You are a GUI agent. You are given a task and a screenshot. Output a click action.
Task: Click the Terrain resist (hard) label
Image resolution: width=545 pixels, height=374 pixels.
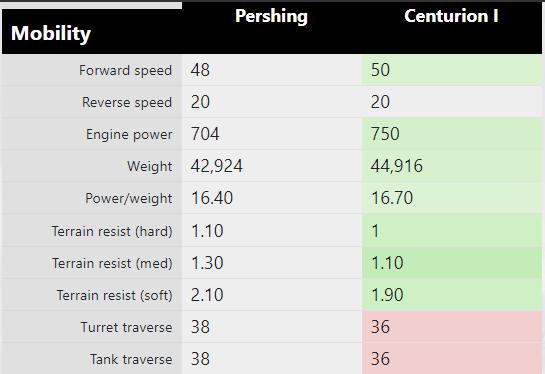click(x=112, y=231)
